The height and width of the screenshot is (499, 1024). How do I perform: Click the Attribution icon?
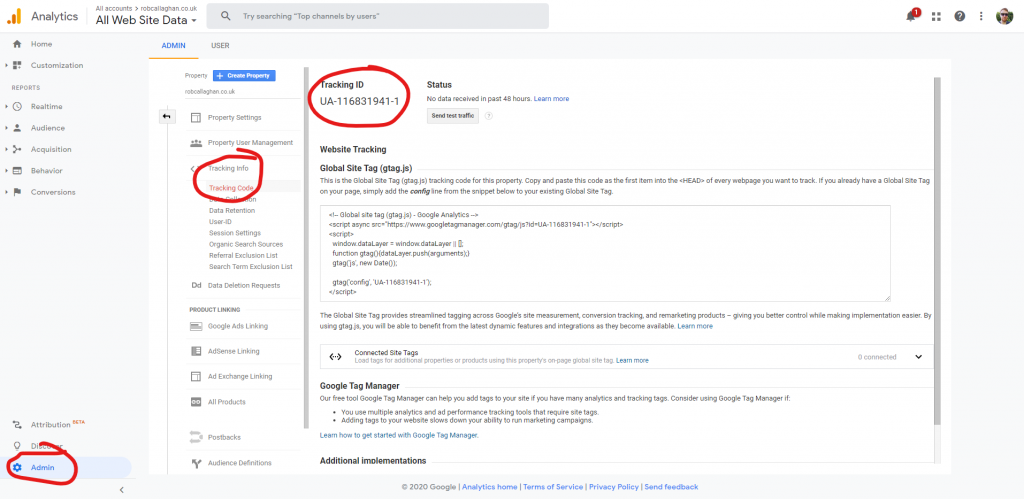18,425
